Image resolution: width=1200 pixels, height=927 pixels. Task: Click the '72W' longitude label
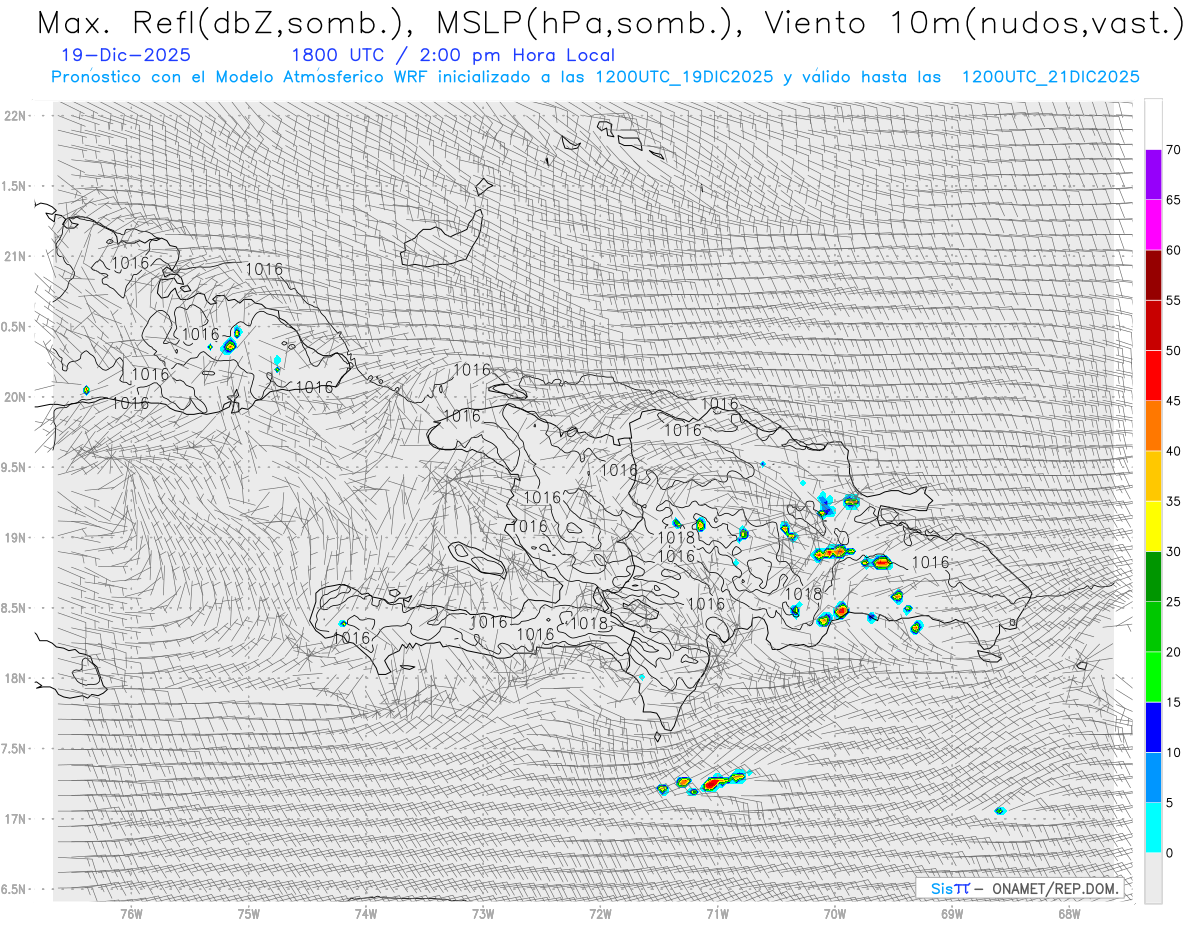[x=600, y=913]
